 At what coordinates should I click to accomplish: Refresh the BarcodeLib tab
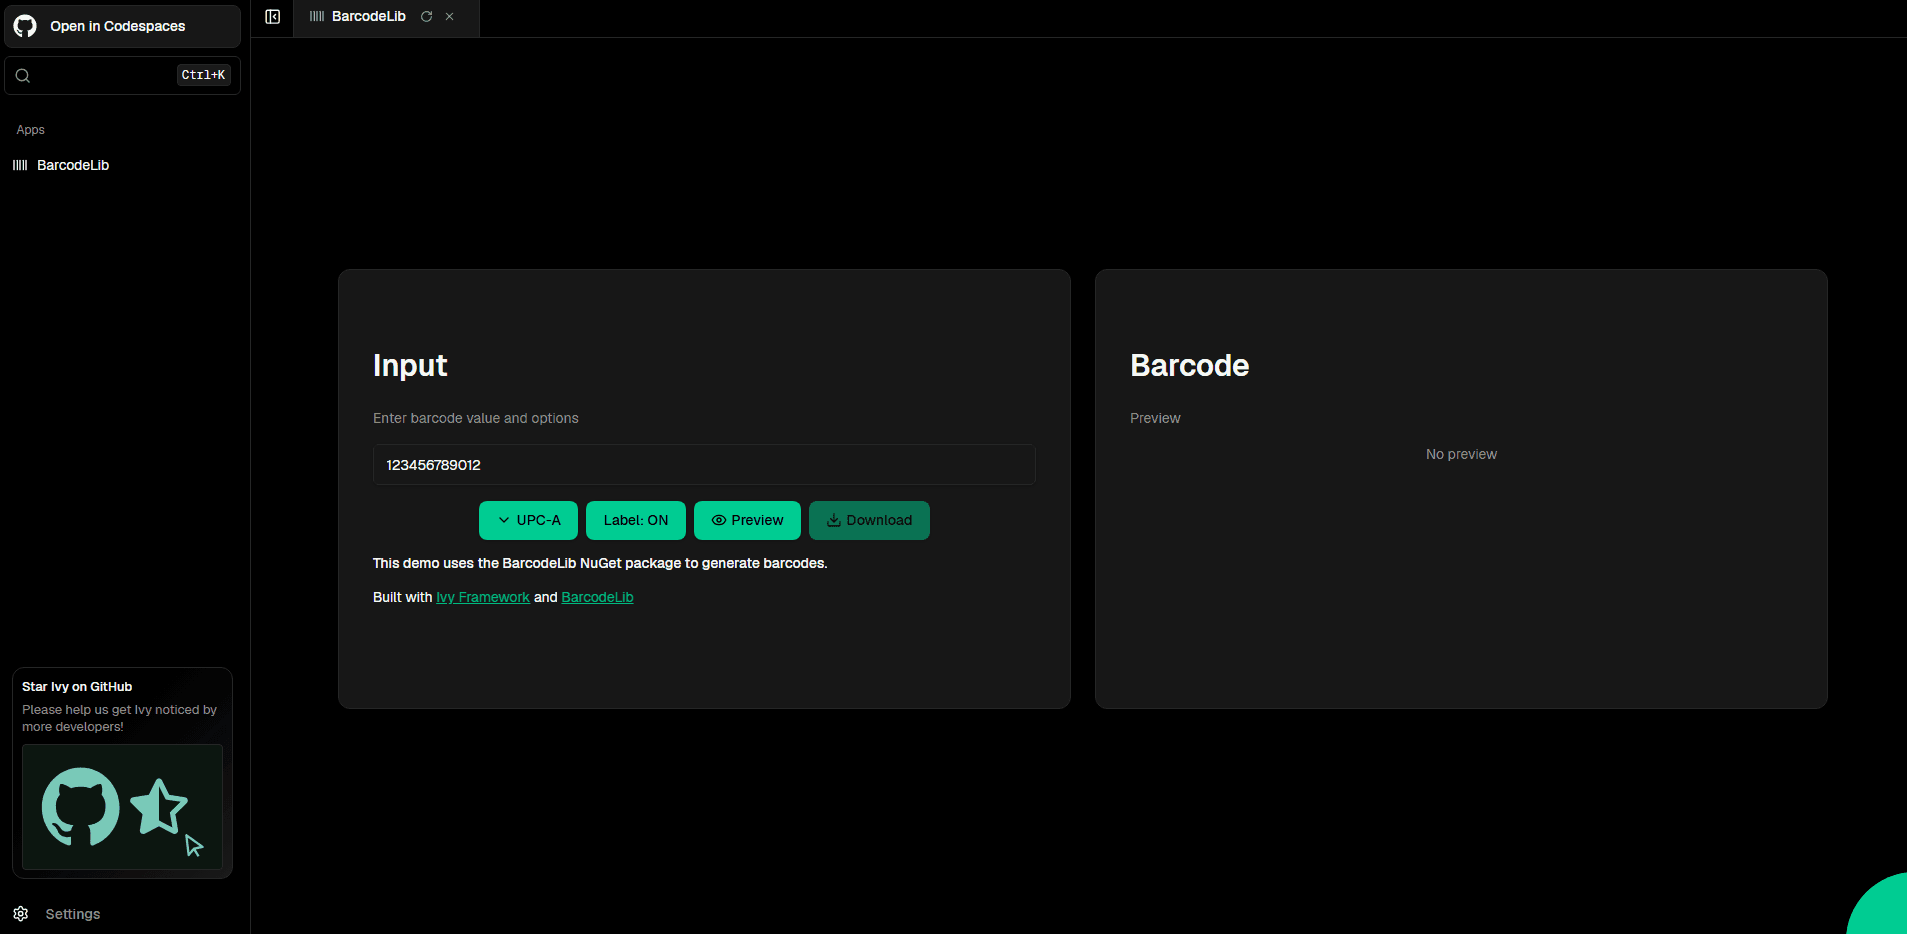tap(427, 16)
